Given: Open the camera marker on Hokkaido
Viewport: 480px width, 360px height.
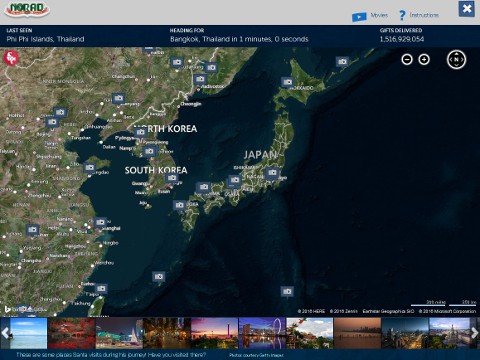Looking at the screenshot, I should pos(287,82).
